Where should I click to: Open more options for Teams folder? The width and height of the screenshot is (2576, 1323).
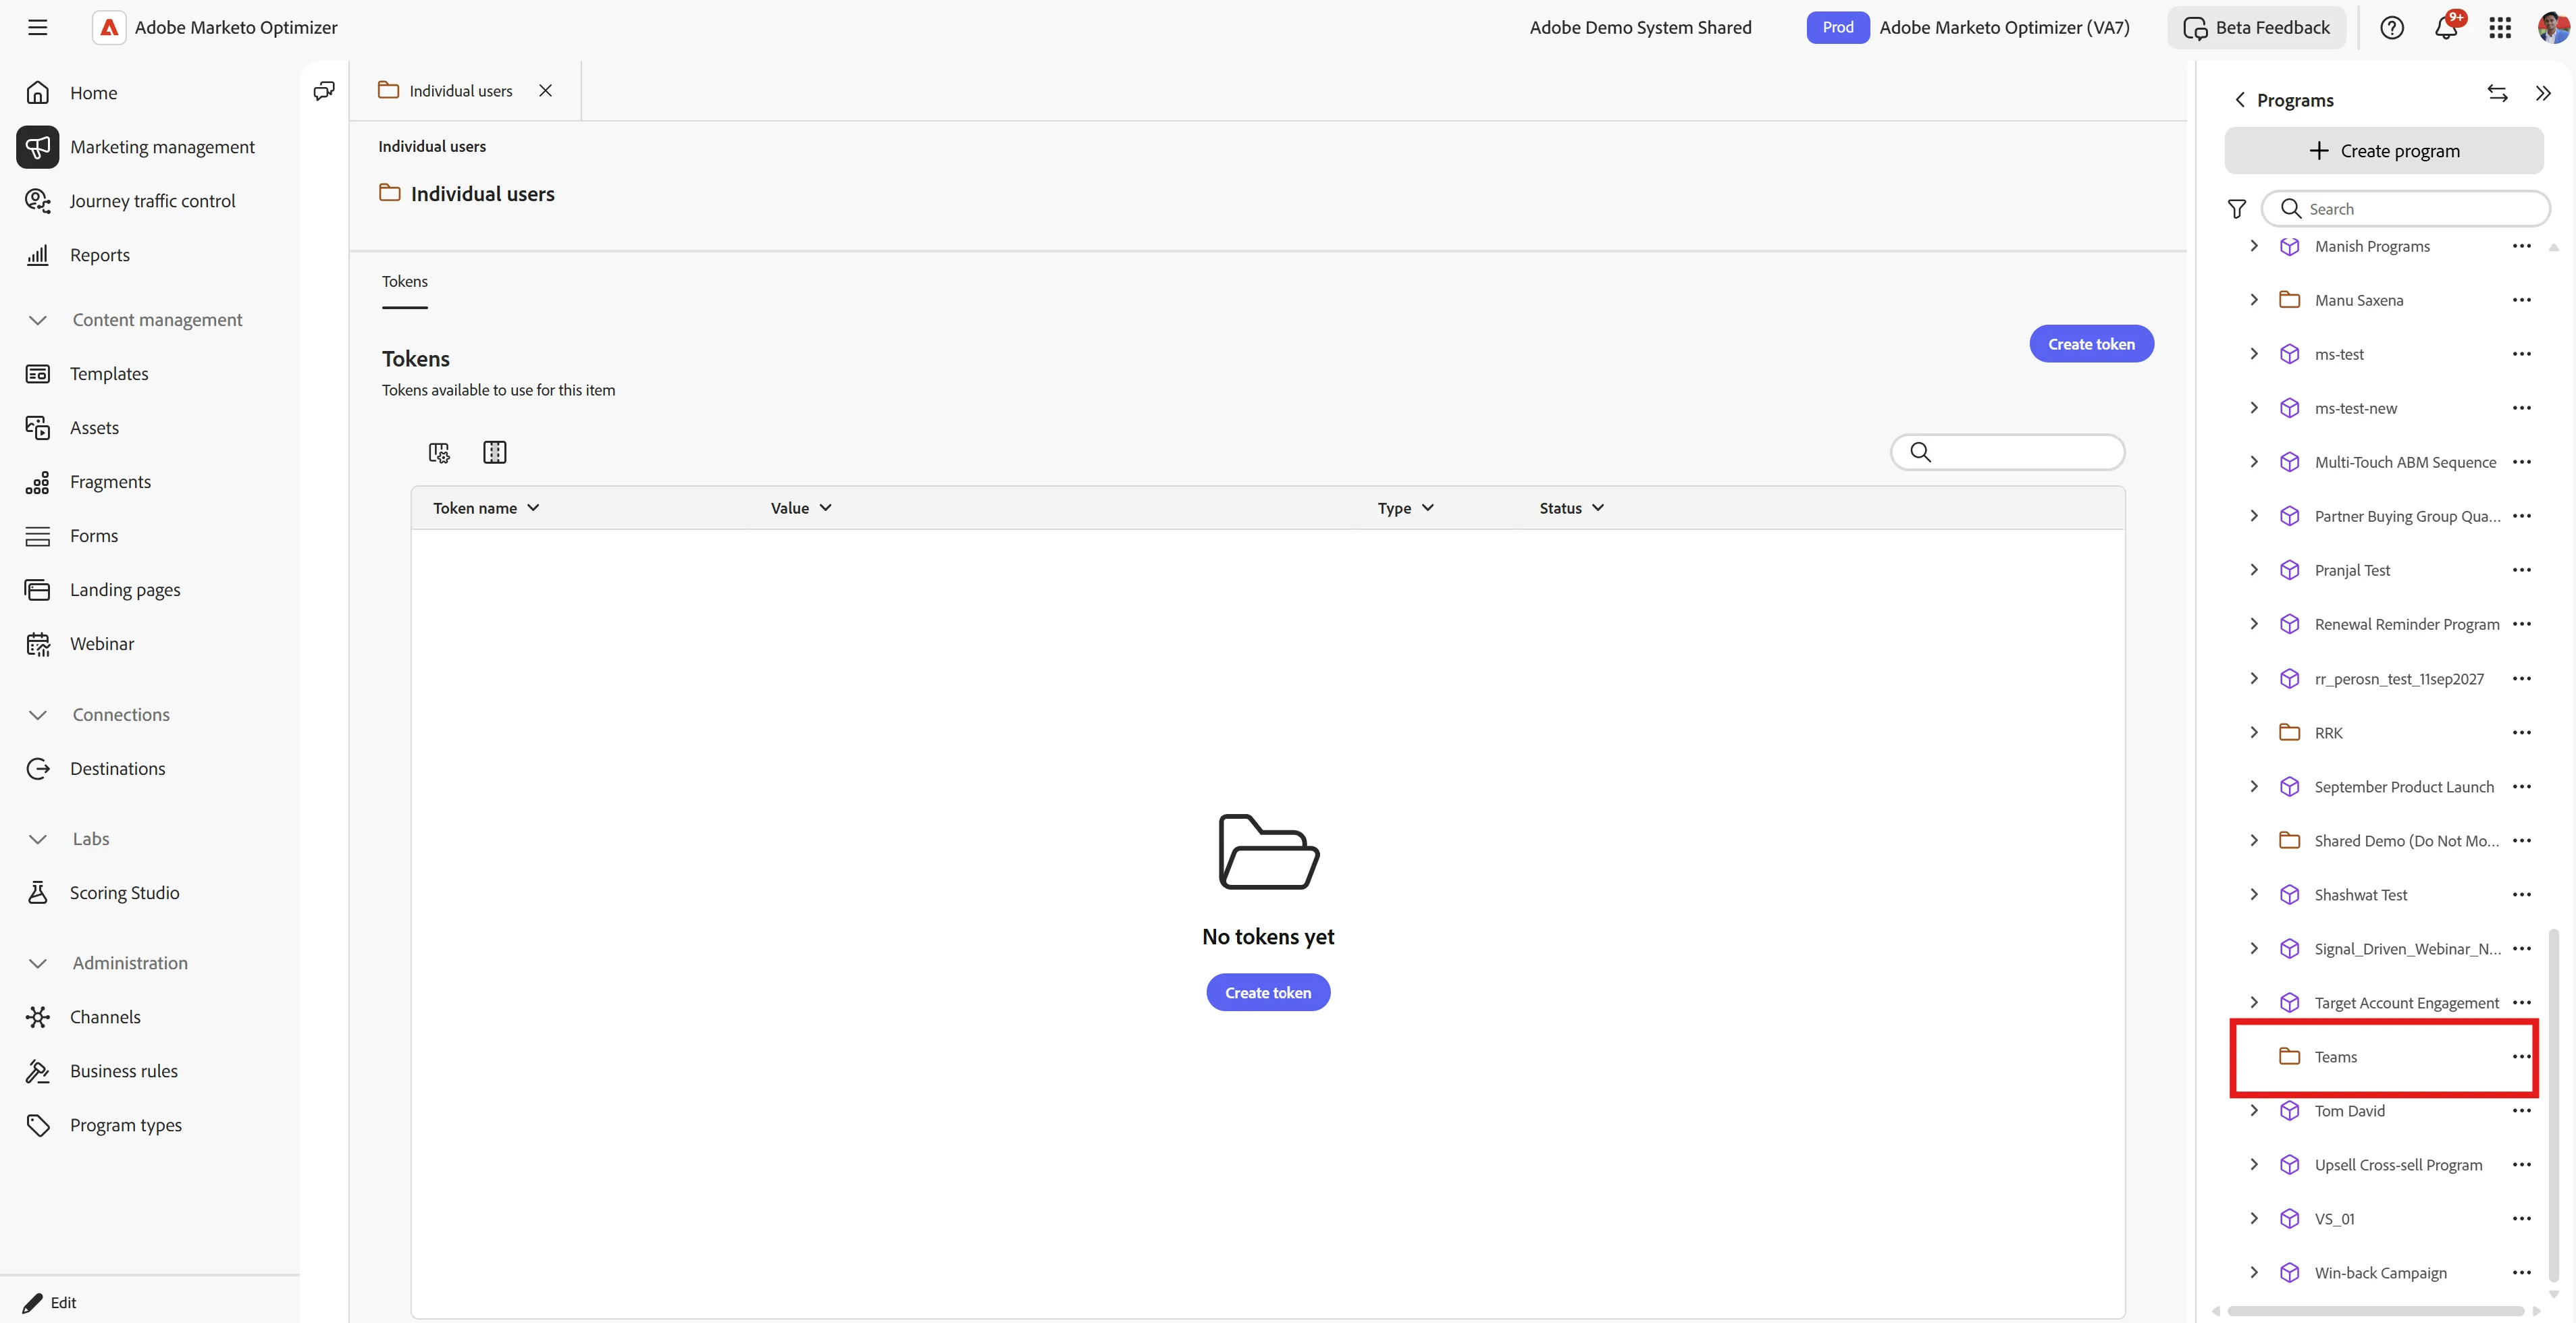2521,1056
